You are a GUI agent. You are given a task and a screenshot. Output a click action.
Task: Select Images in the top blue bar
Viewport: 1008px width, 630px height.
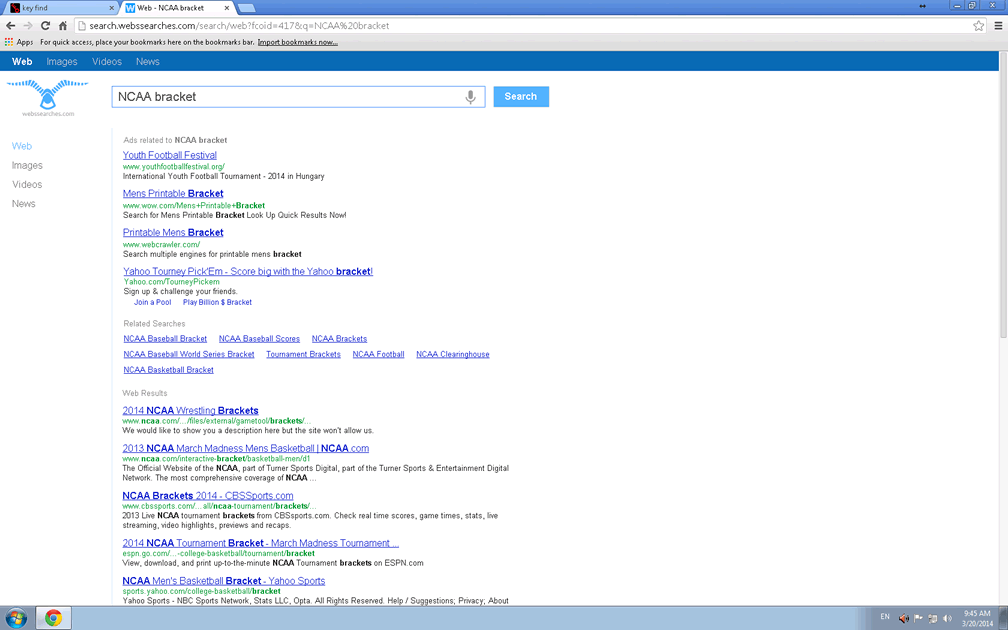click(x=61, y=62)
